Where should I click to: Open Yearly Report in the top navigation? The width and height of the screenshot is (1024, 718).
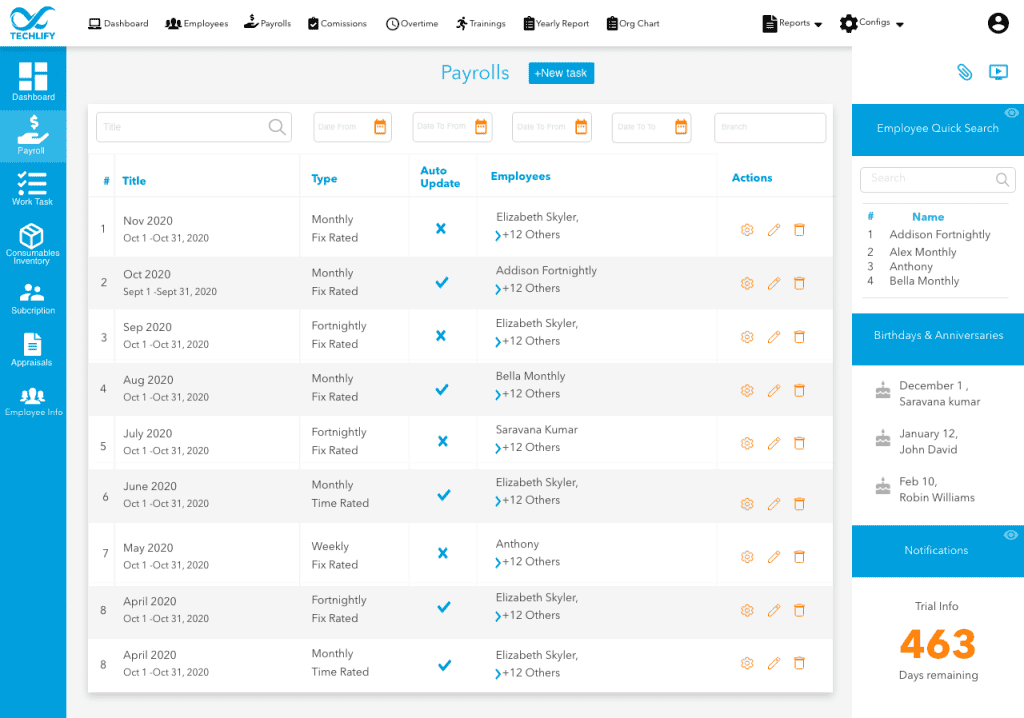(x=556, y=24)
